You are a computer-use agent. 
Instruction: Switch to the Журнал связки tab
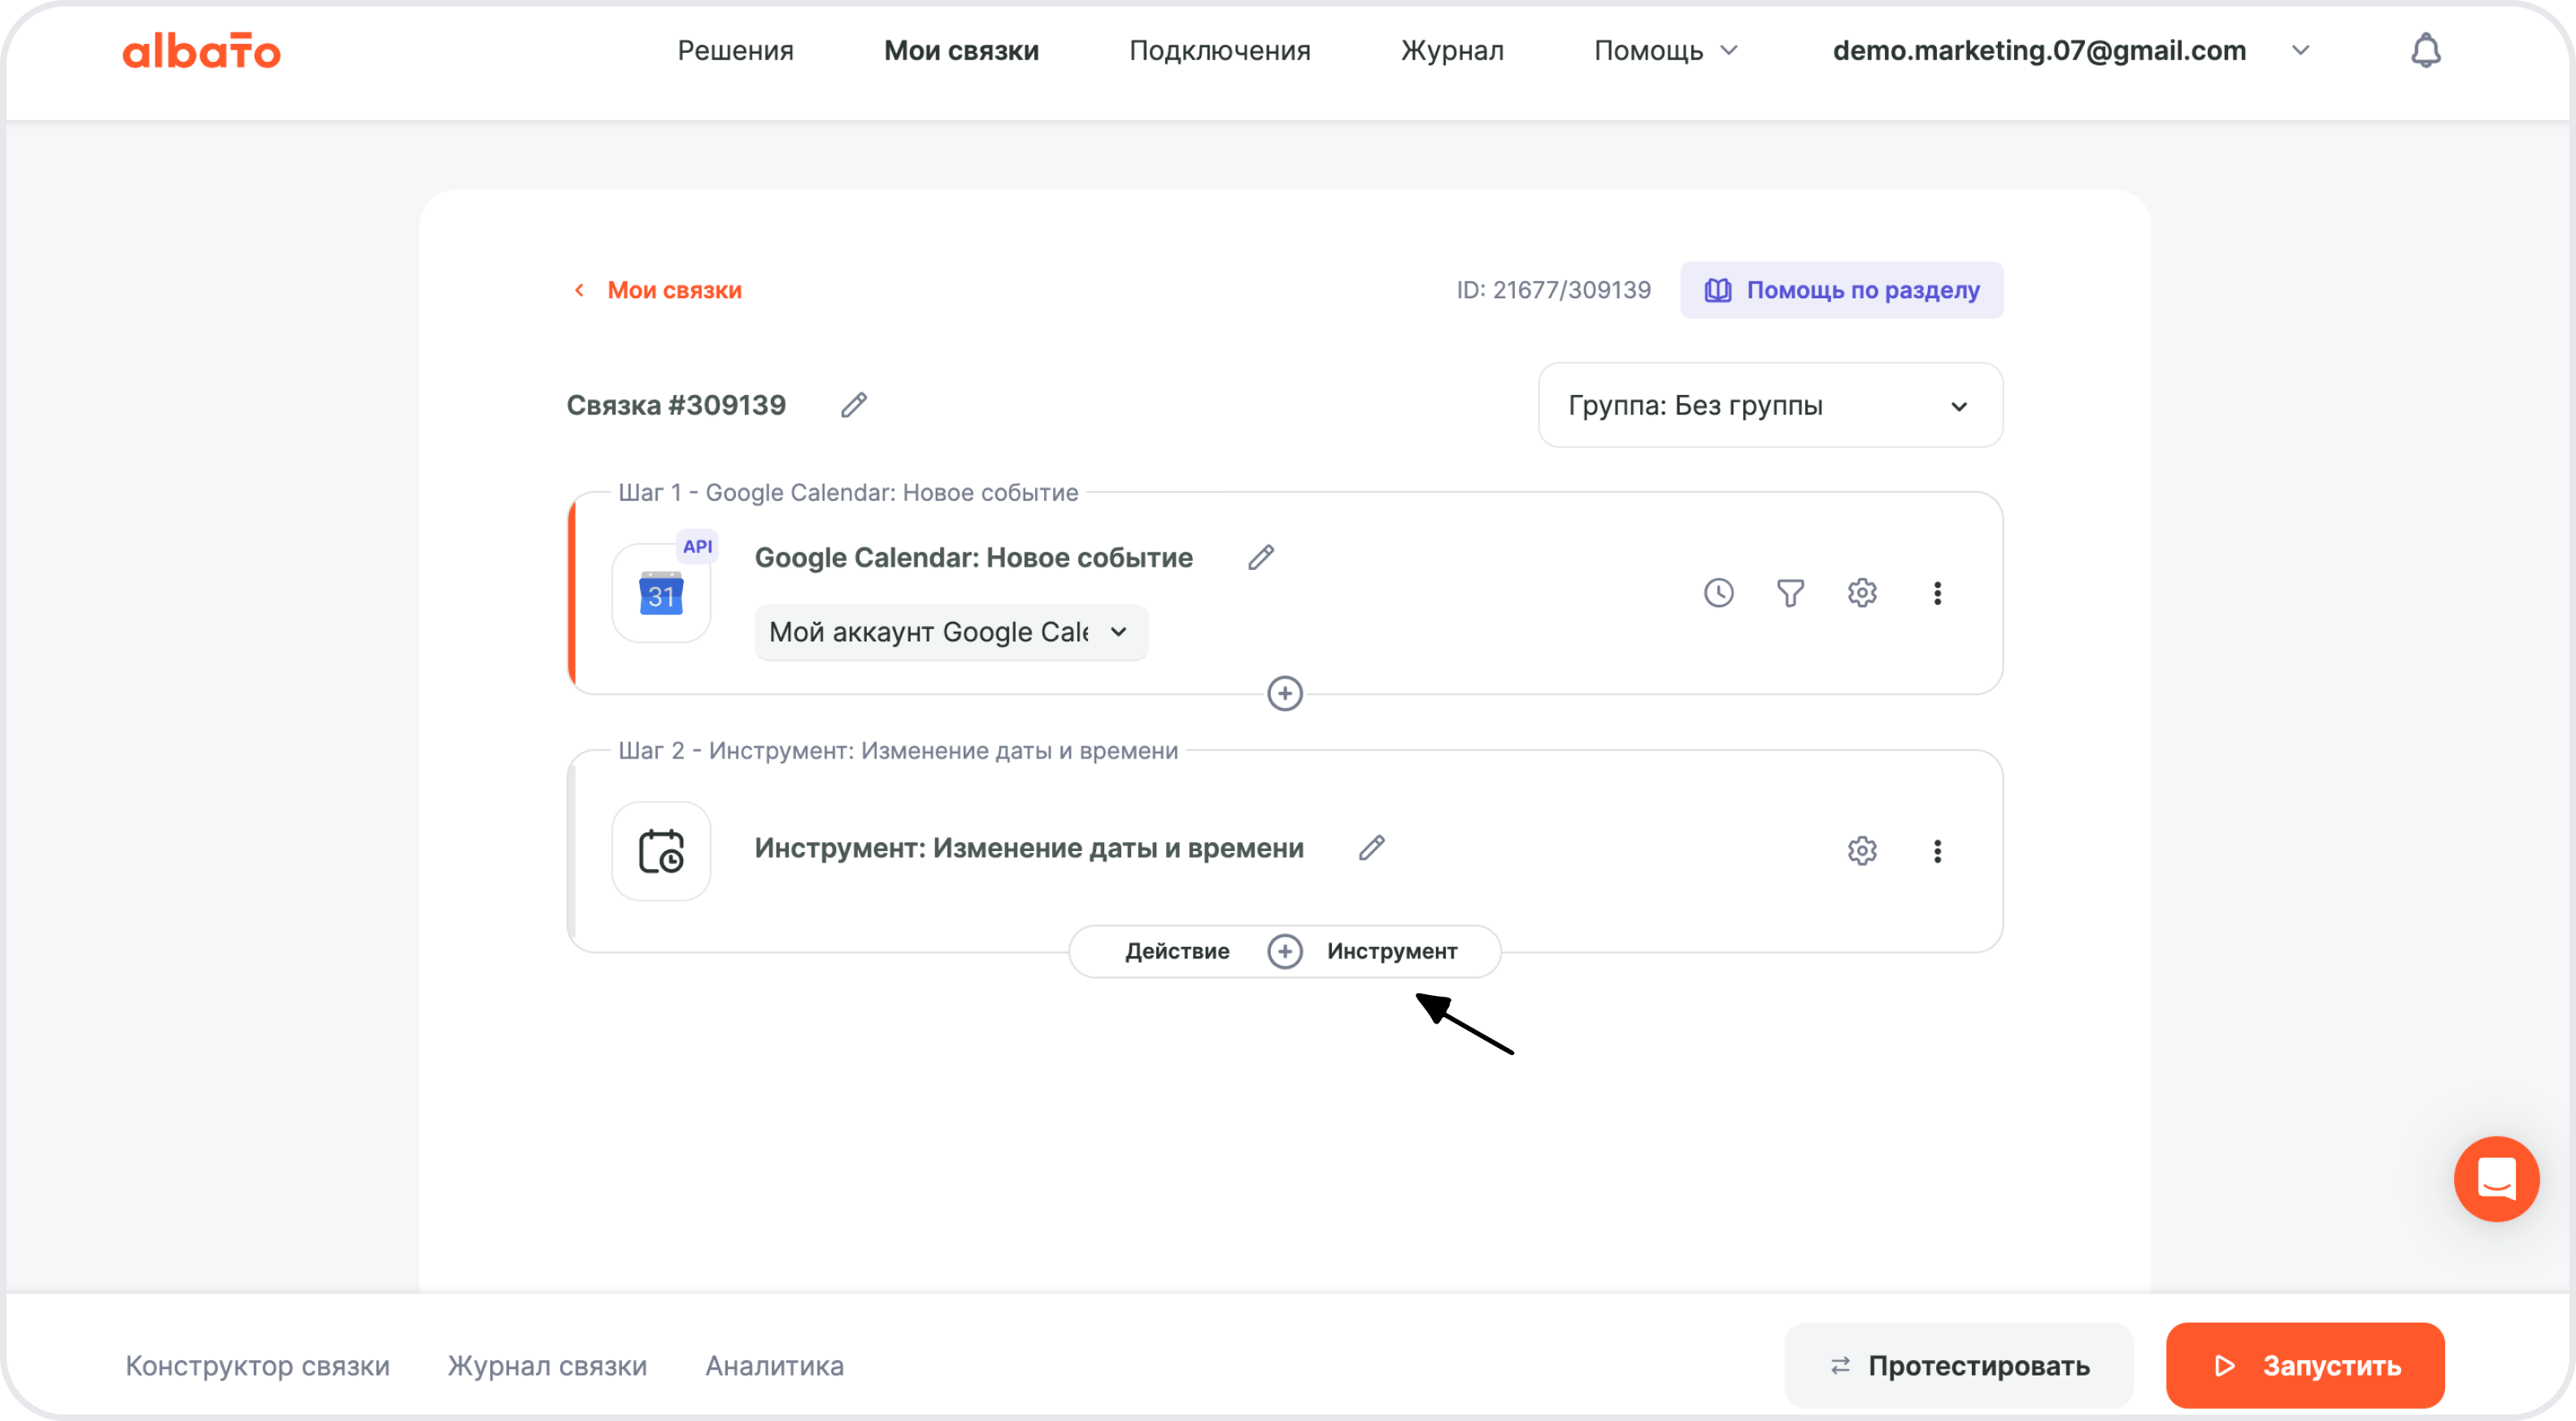(x=547, y=1365)
